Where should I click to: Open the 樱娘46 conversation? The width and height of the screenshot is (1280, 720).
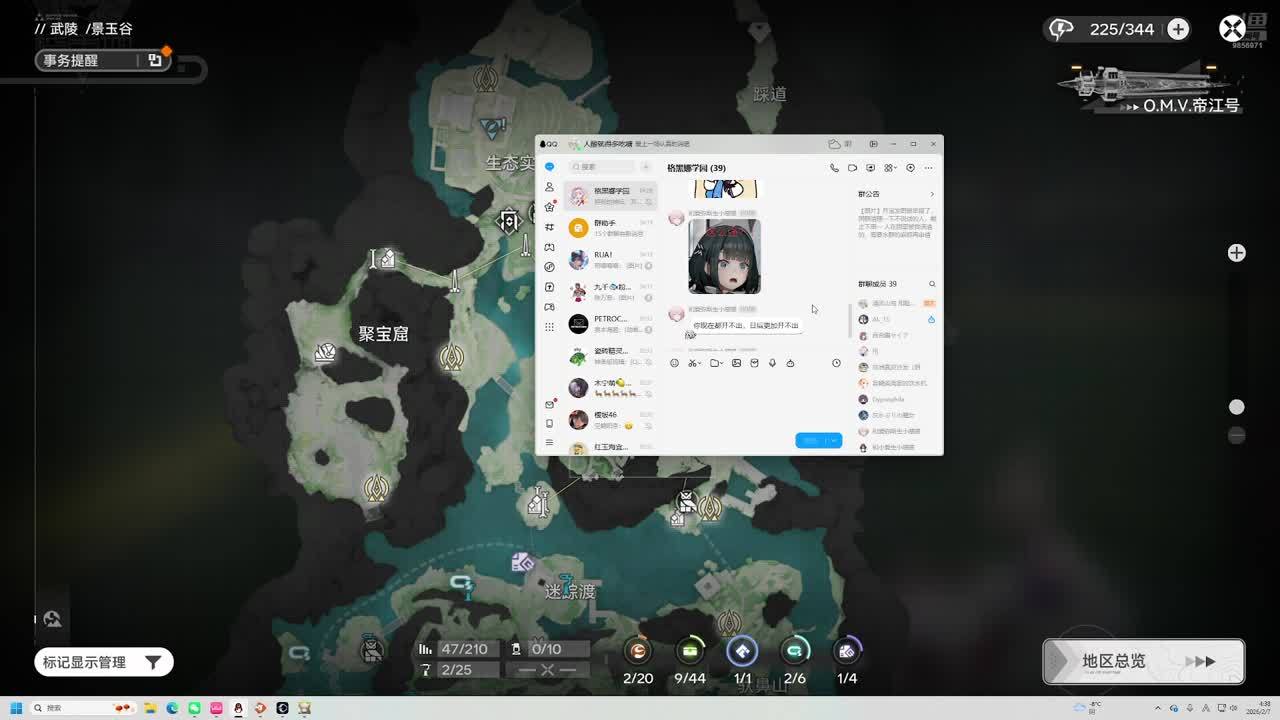click(x=610, y=419)
